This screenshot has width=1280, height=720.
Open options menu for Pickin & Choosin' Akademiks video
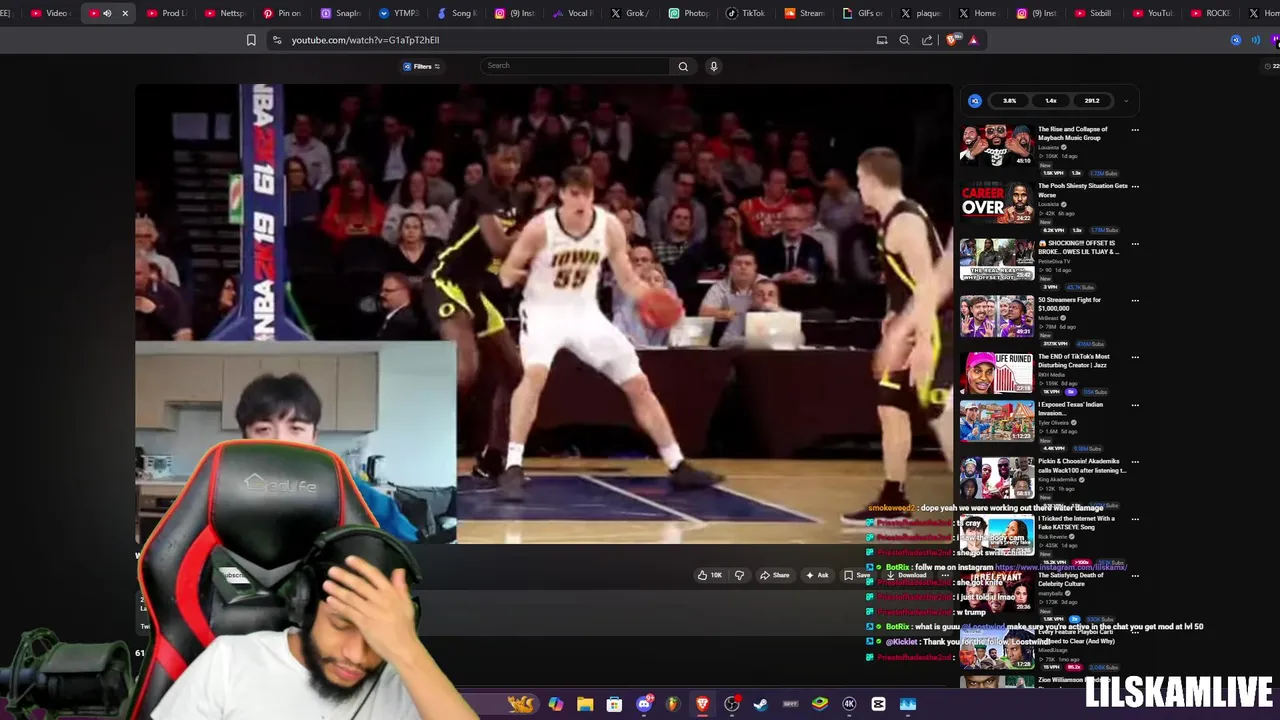coord(1134,463)
